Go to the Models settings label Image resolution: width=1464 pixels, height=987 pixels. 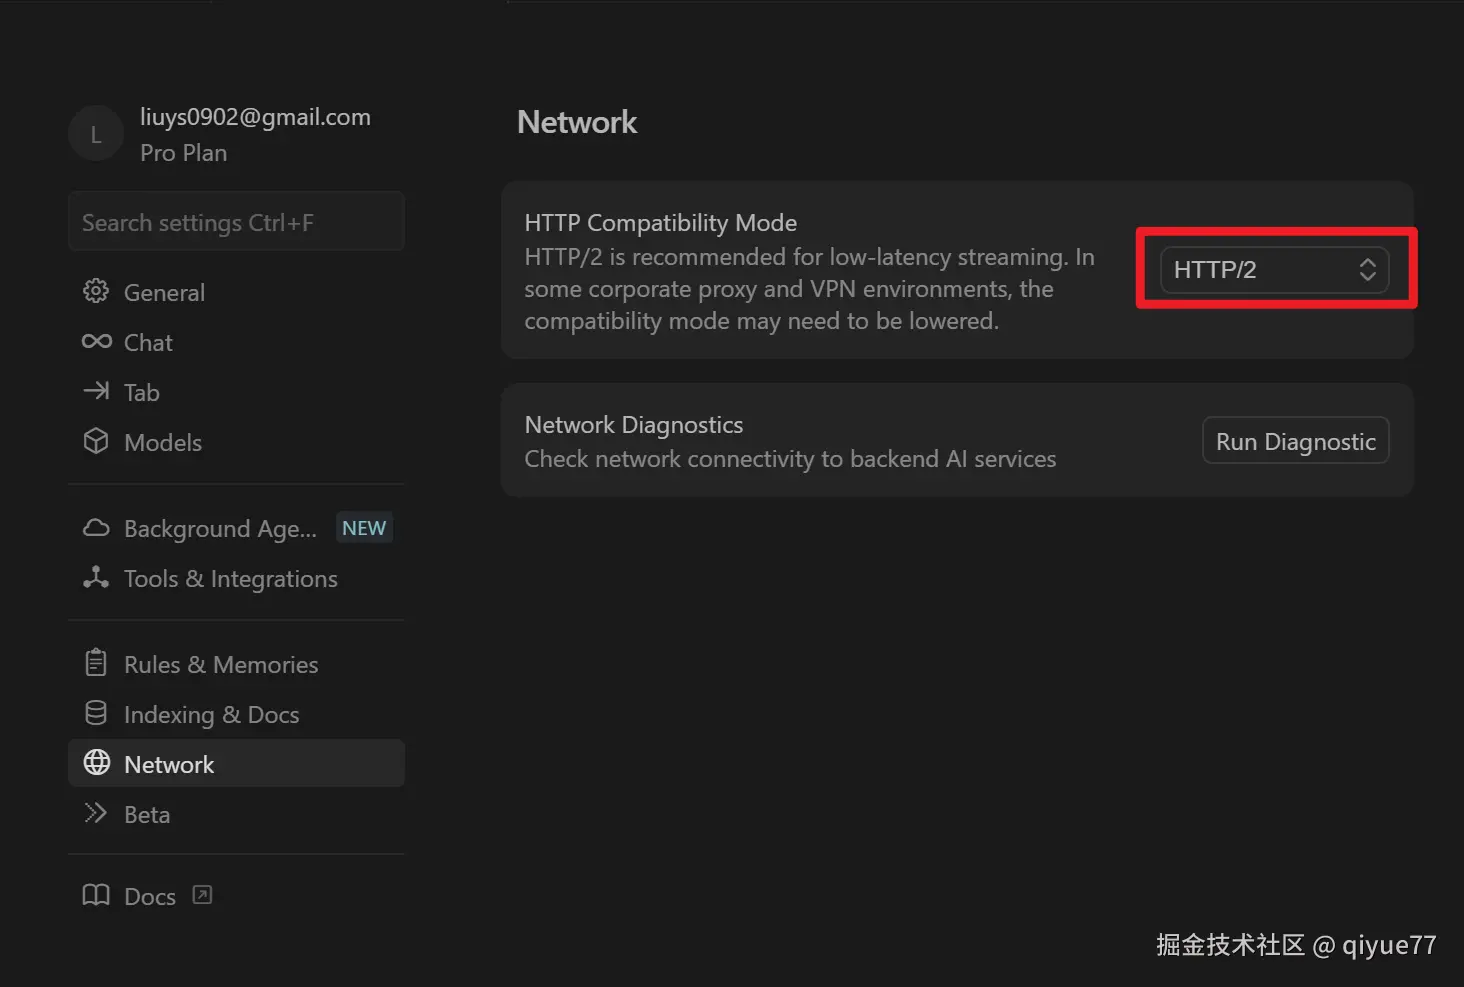coord(163,443)
